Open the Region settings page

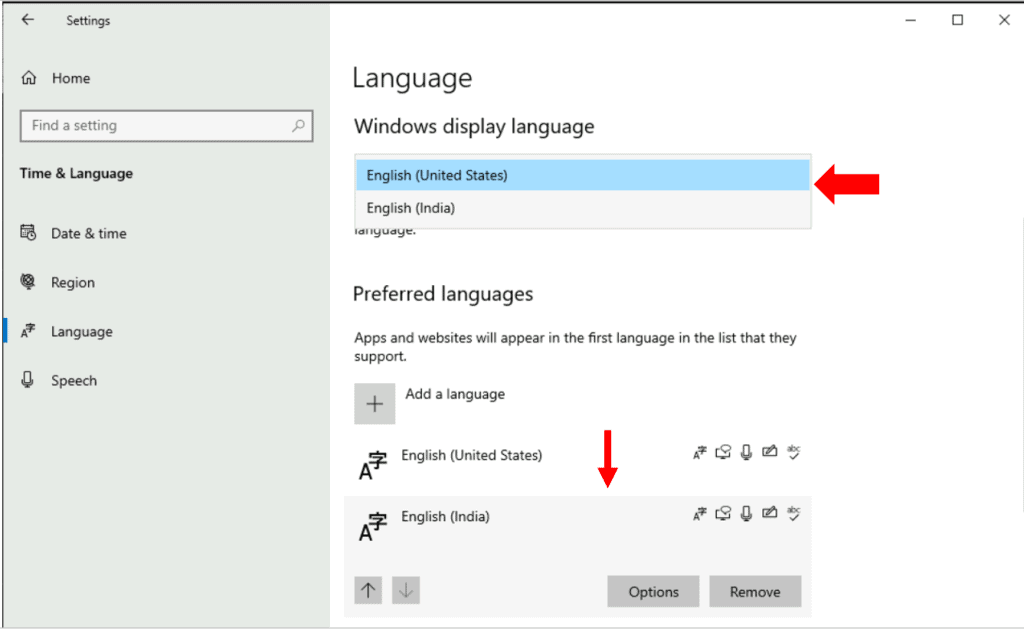pyautogui.click(x=72, y=283)
